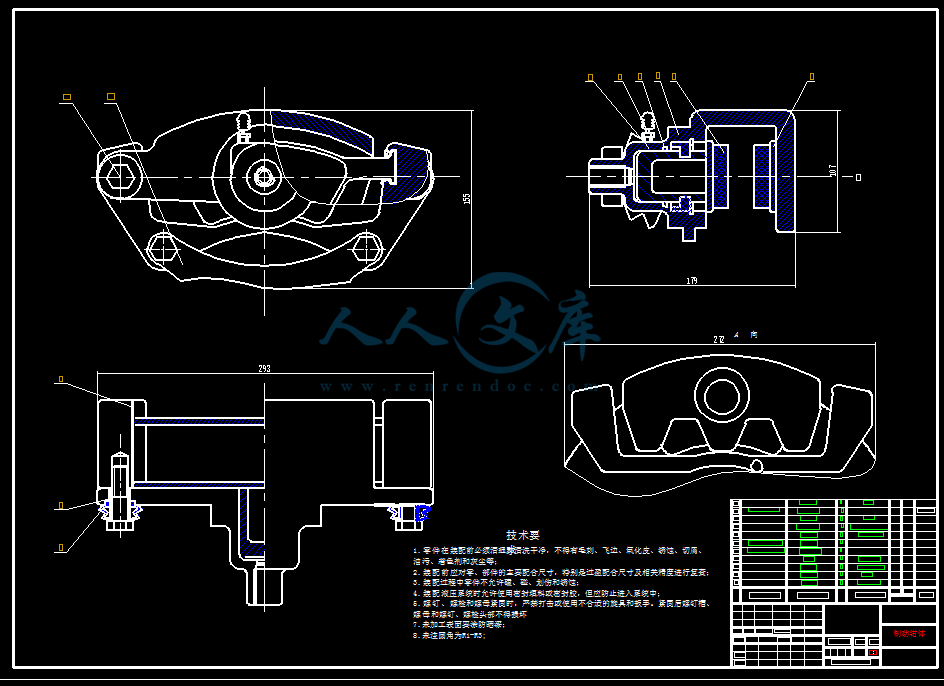Click the red part name in title block
The width and height of the screenshot is (944, 686).
pos(909,634)
